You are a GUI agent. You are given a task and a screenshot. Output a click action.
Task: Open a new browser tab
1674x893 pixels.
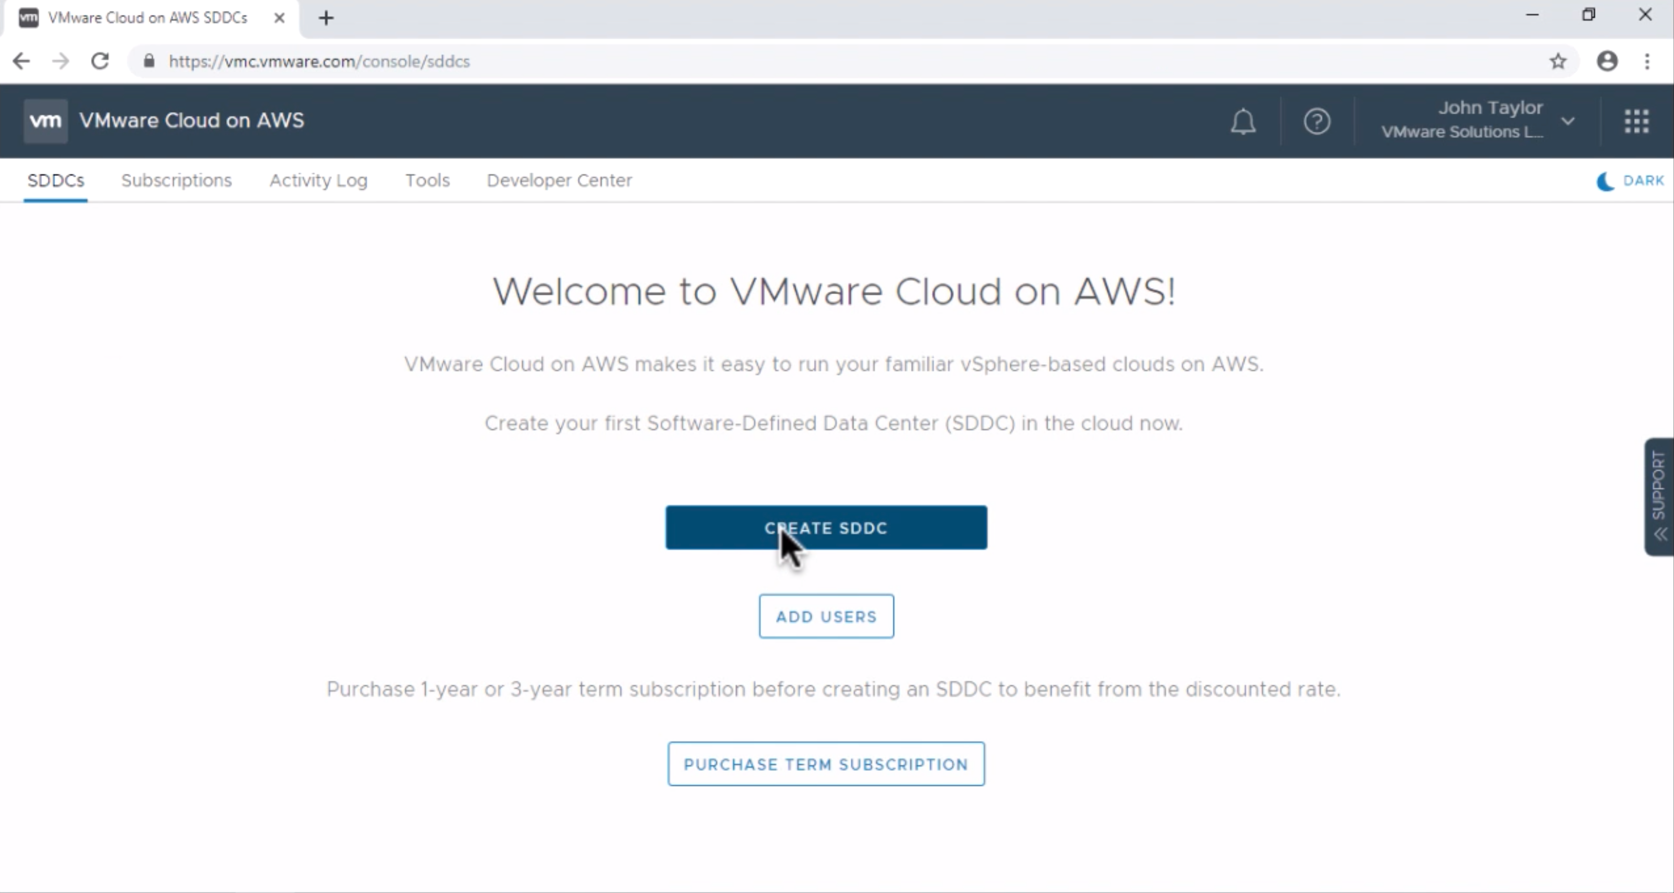[326, 18]
